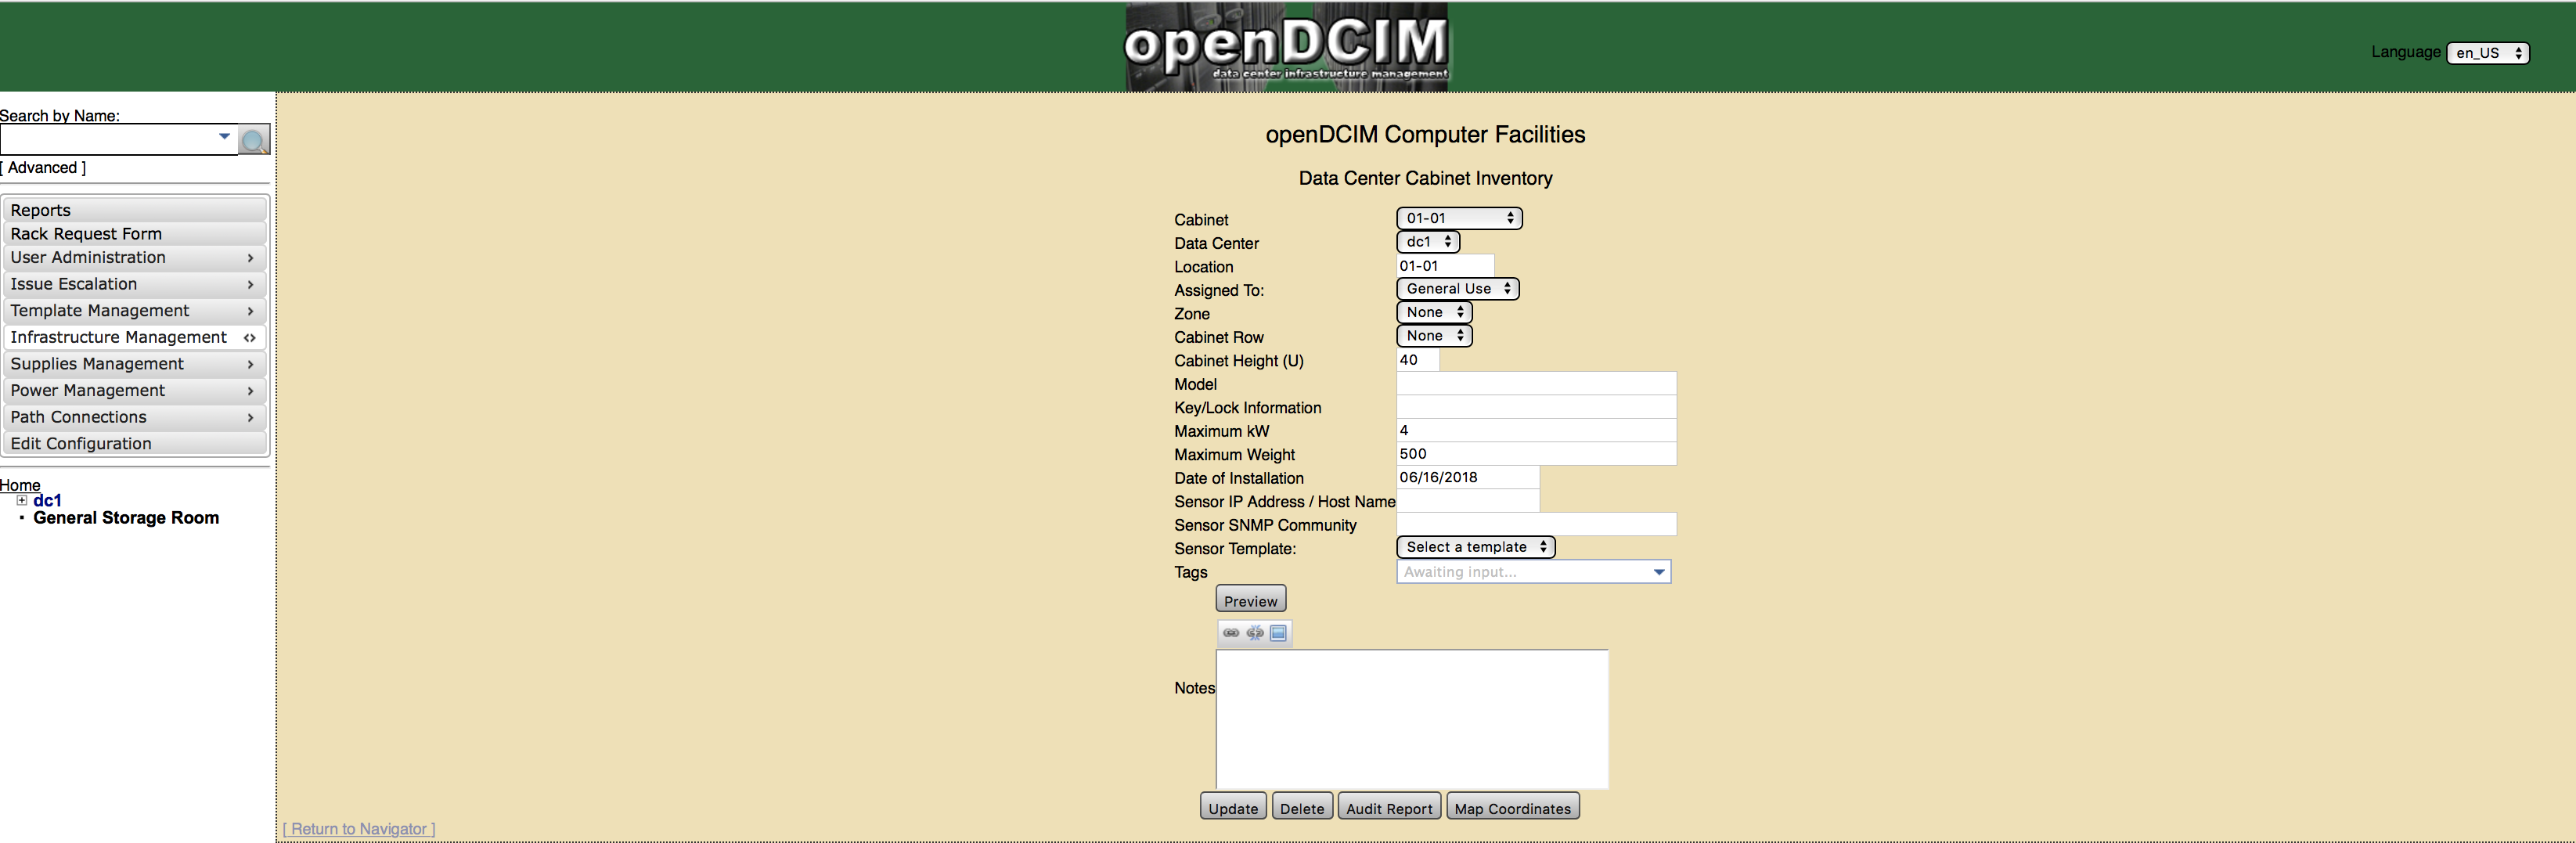Click the Map Coordinates button

pos(1513,808)
